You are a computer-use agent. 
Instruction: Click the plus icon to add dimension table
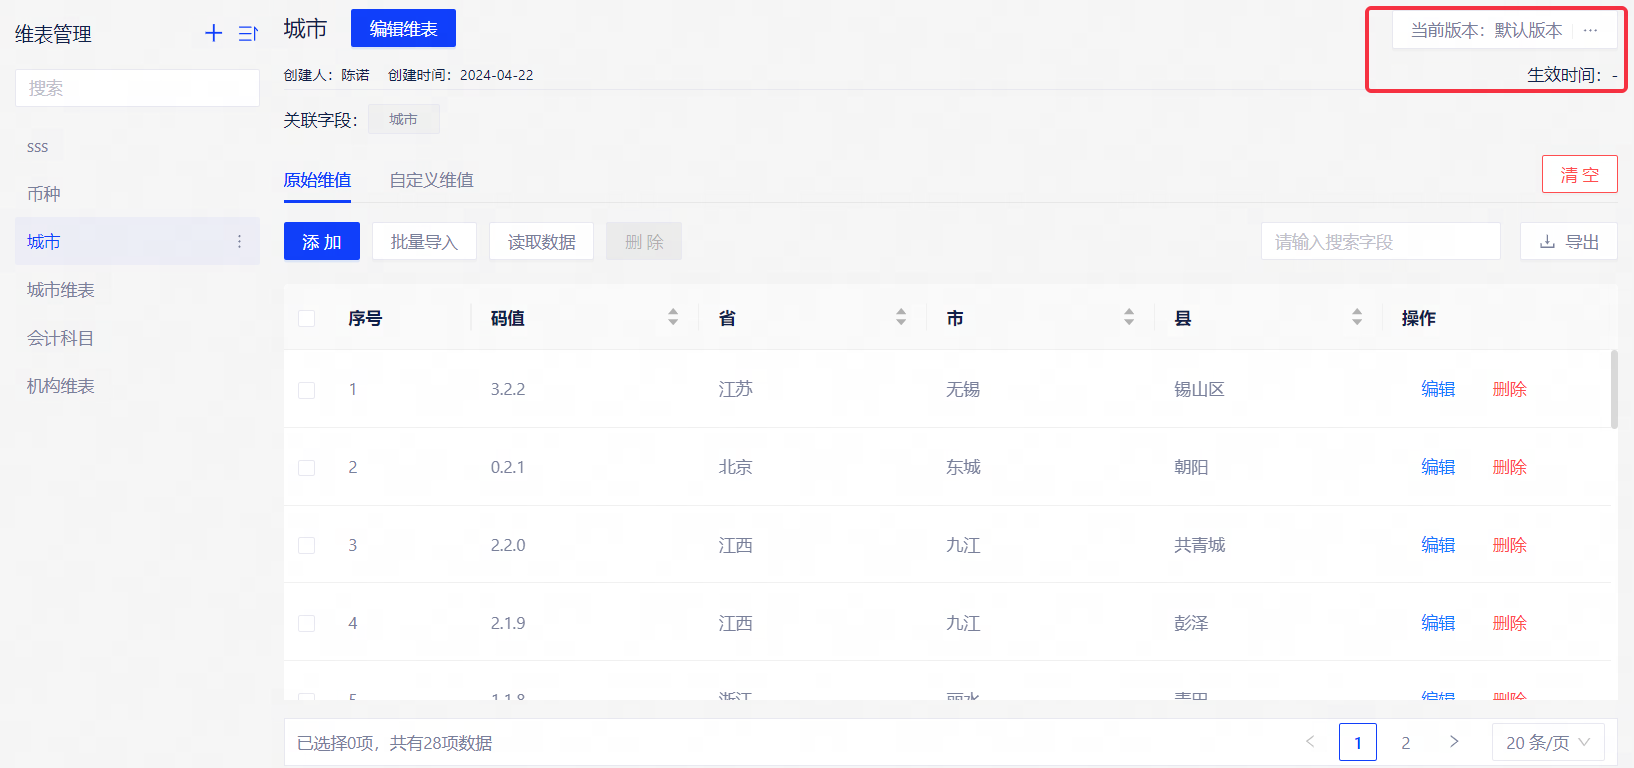(213, 33)
